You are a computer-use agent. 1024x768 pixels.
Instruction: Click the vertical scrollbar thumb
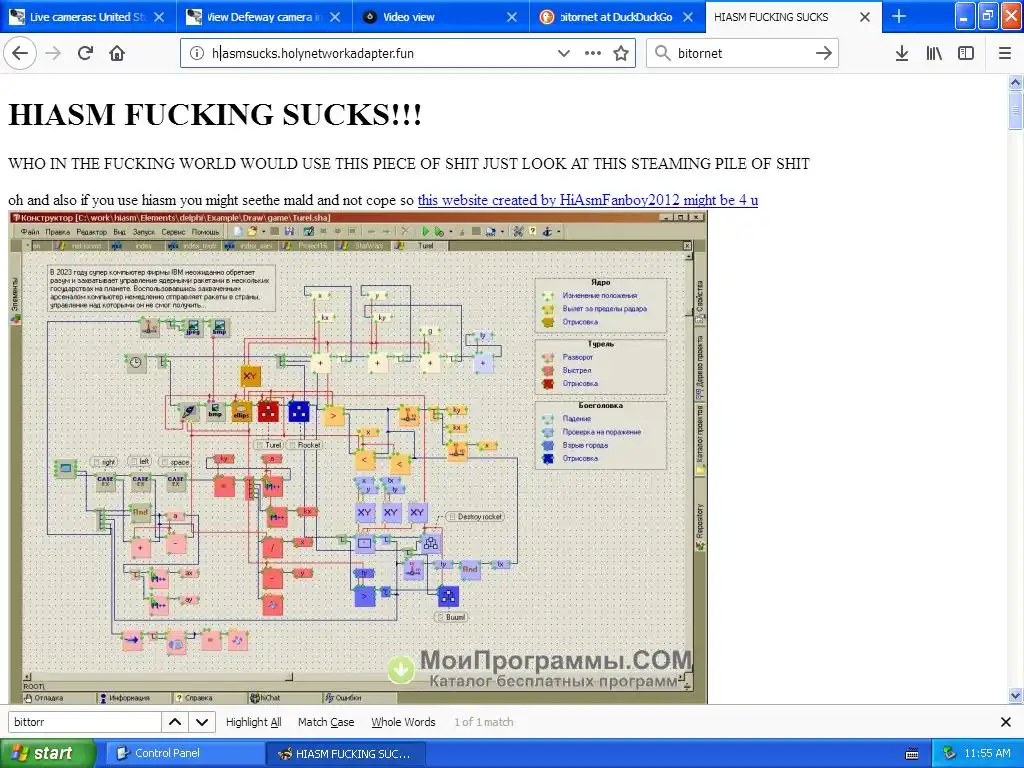[x=1015, y=110]
